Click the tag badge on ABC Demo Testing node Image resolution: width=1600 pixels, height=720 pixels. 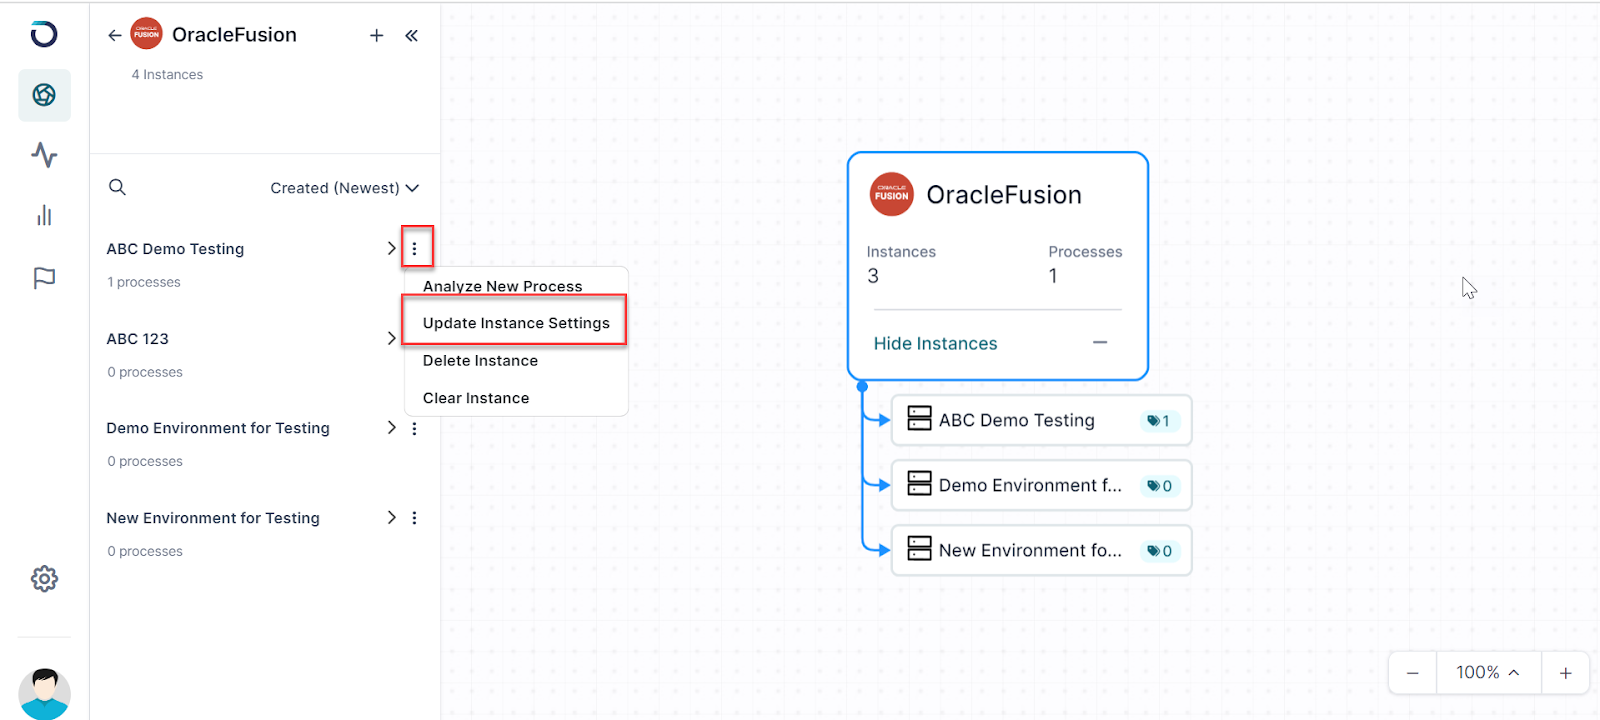tap(1159, 421)
